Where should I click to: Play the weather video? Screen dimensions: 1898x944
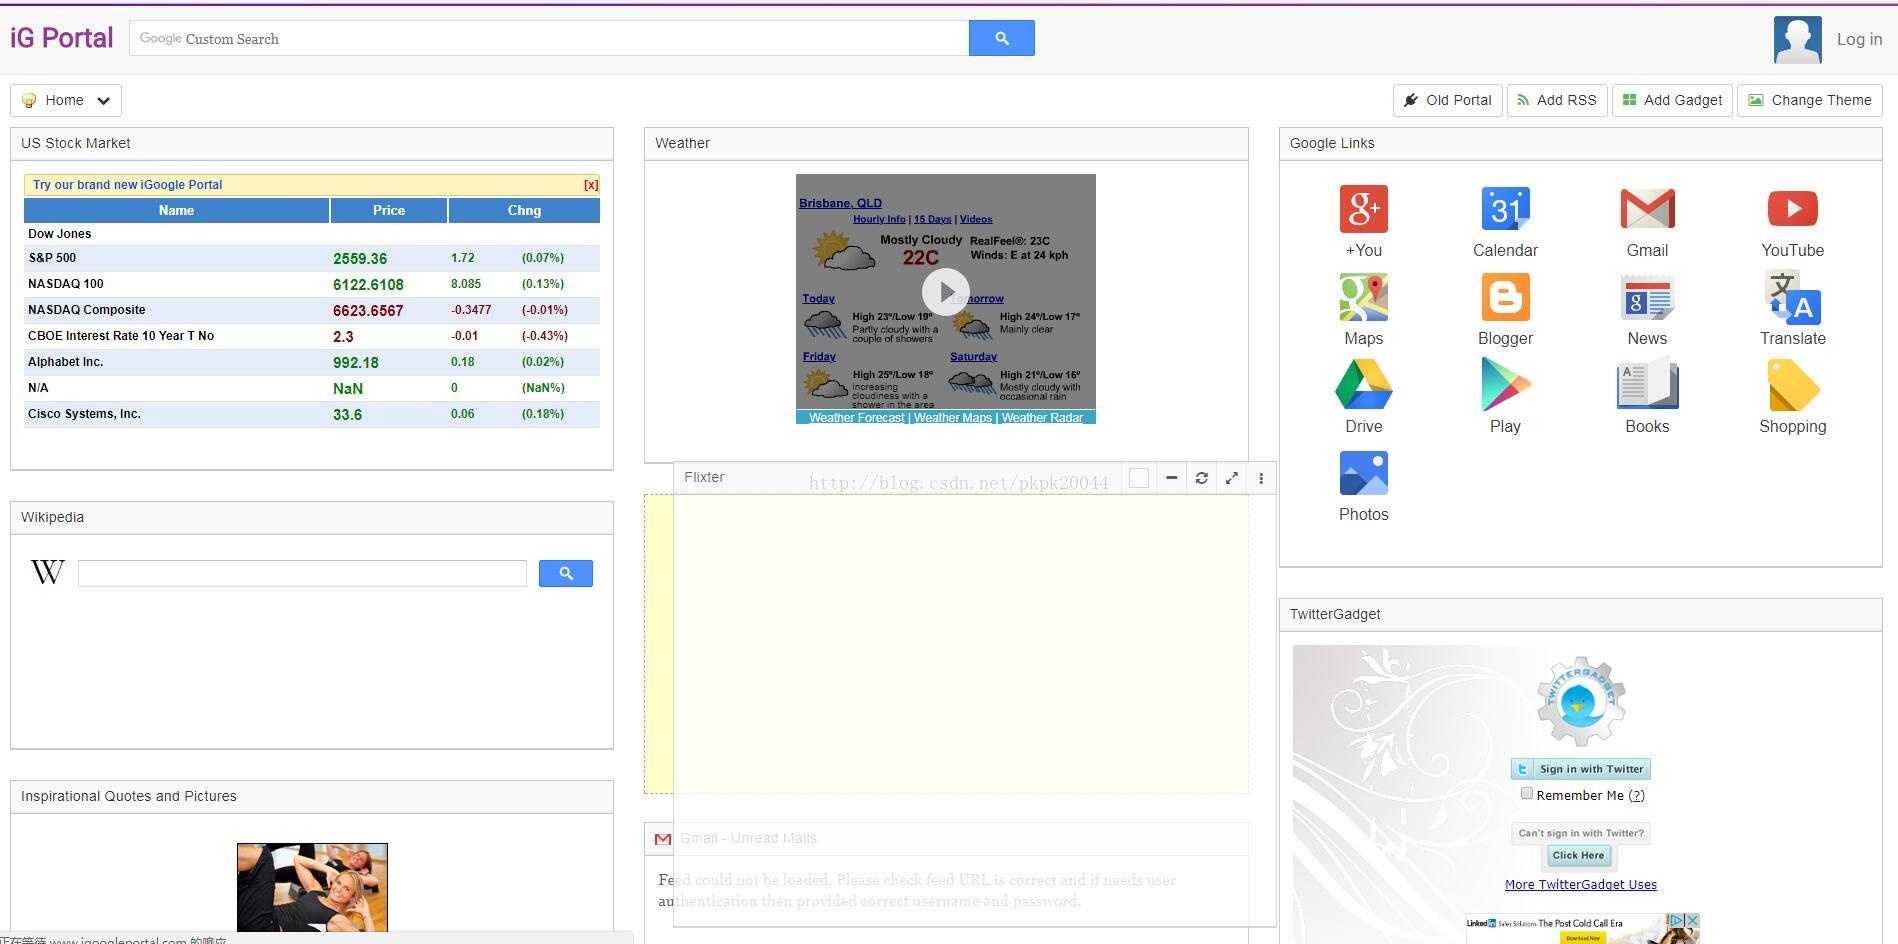click(x=945, y=292)
